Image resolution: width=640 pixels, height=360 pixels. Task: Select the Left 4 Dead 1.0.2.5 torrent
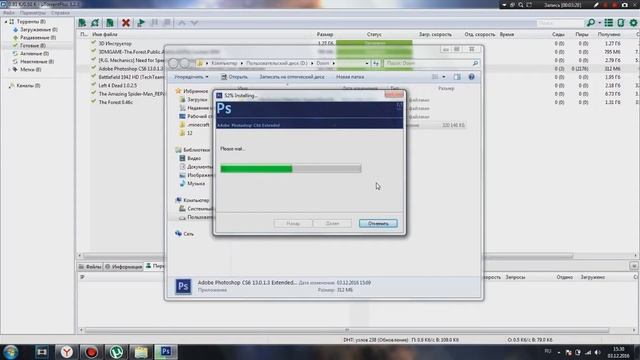coord(118,85)
